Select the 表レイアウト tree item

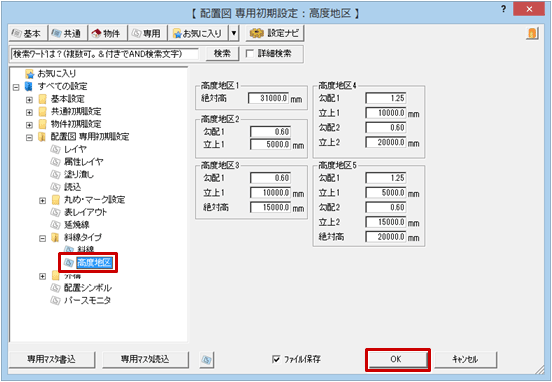85,212
